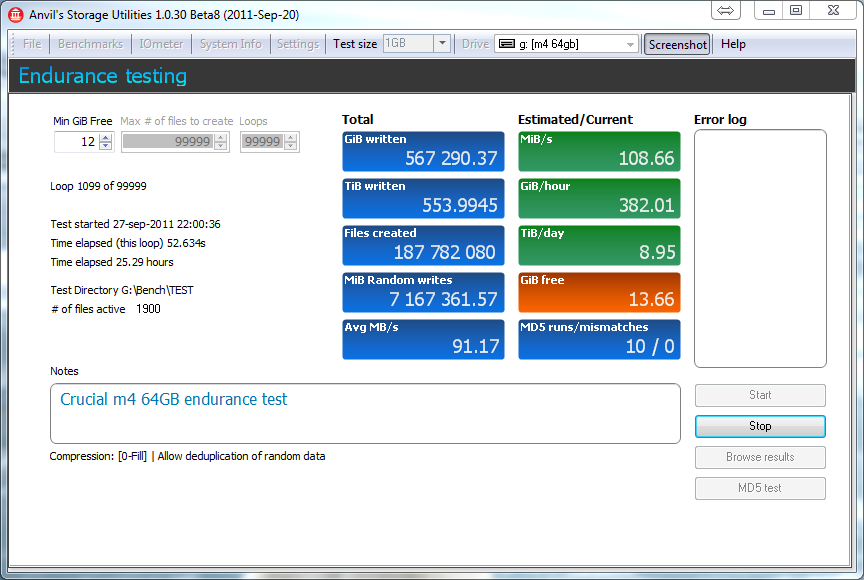Click the MiB/s 108.66 tile
864x580 pixels.
pos(600,151)
